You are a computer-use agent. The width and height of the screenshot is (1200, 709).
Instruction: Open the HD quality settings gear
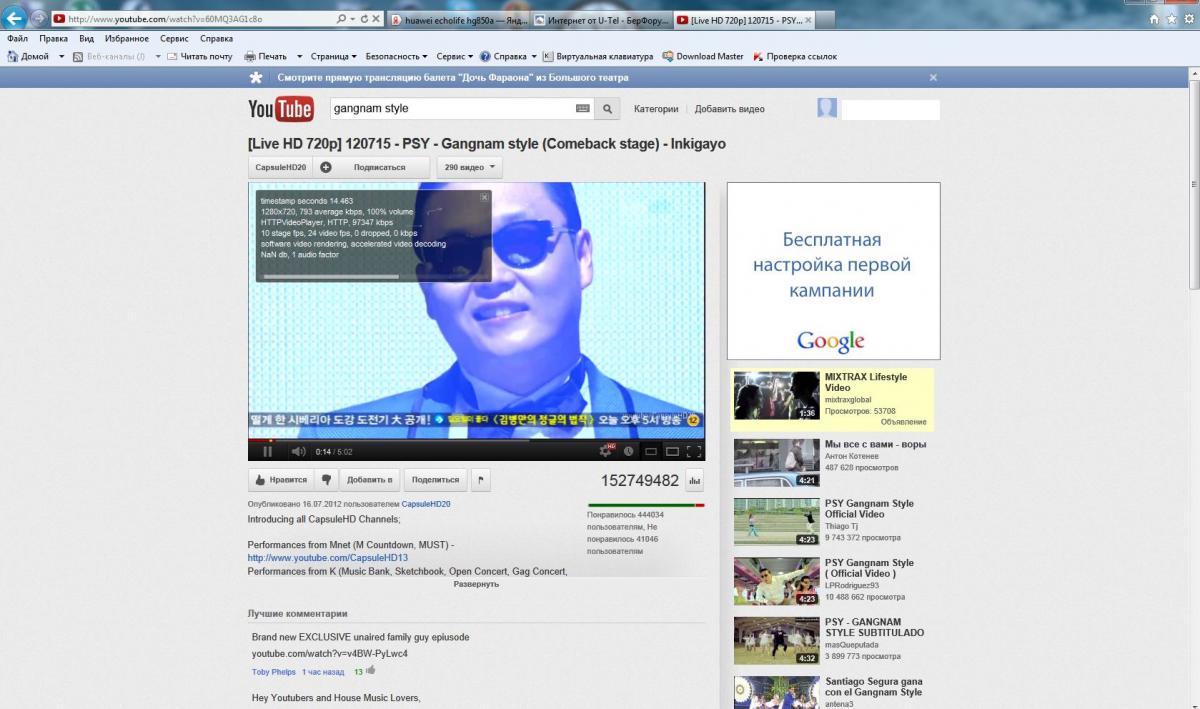tap(606, 452)
